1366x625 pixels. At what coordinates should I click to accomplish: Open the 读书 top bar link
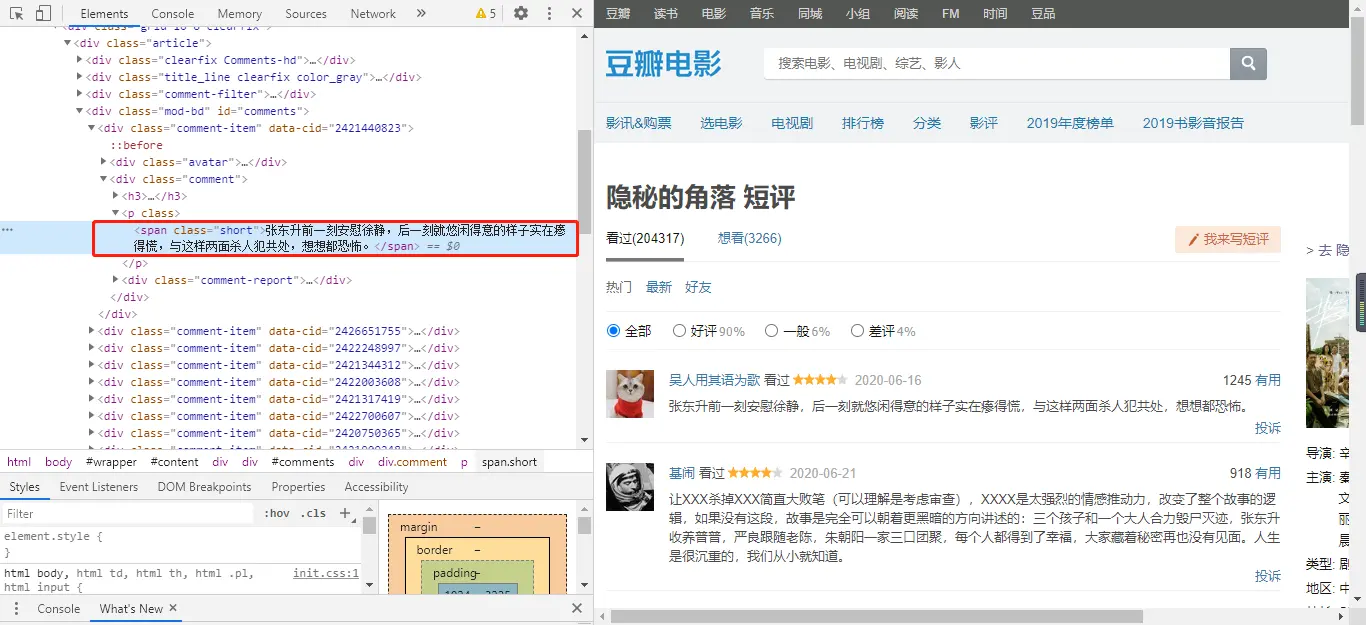tap(666, 14)
